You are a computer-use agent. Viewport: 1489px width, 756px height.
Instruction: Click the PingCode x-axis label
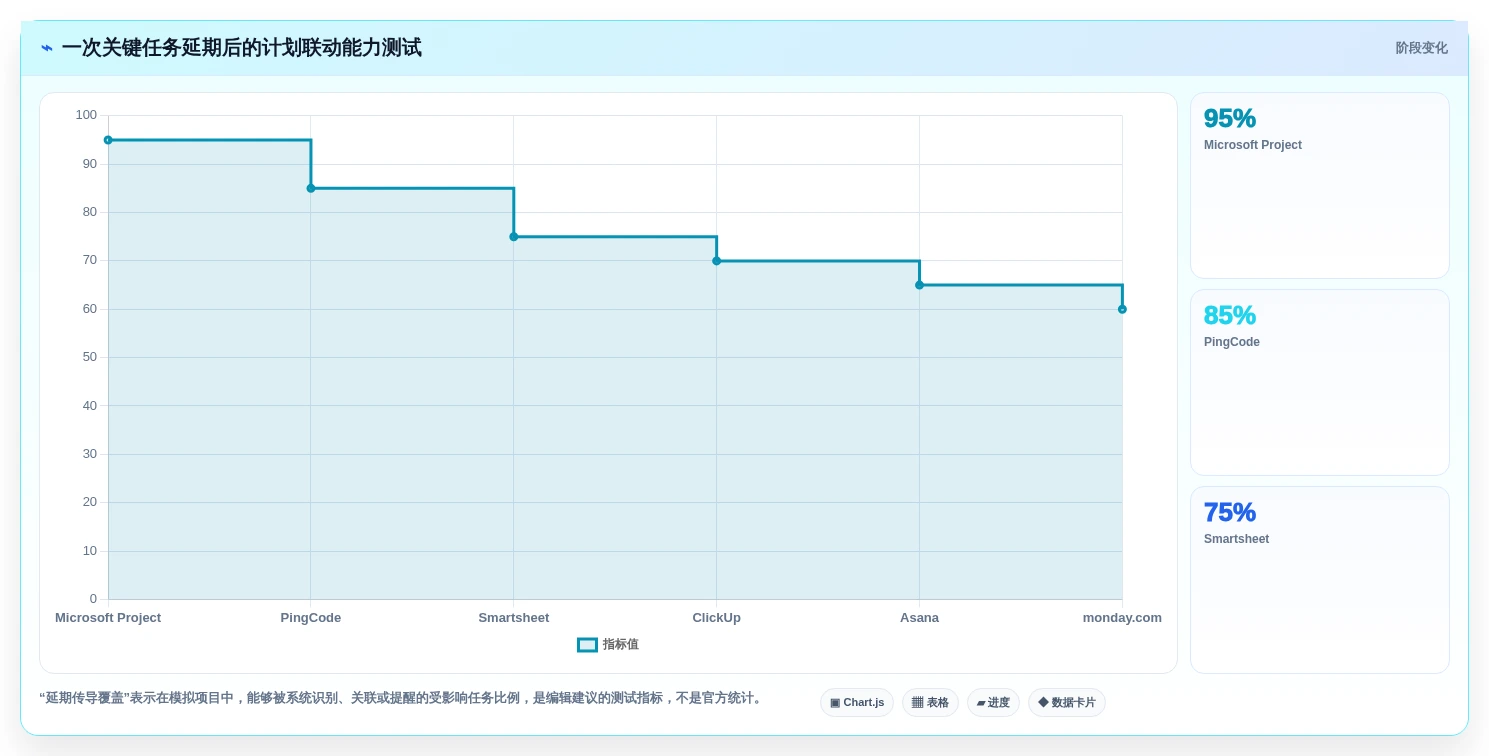click(311, 618)
